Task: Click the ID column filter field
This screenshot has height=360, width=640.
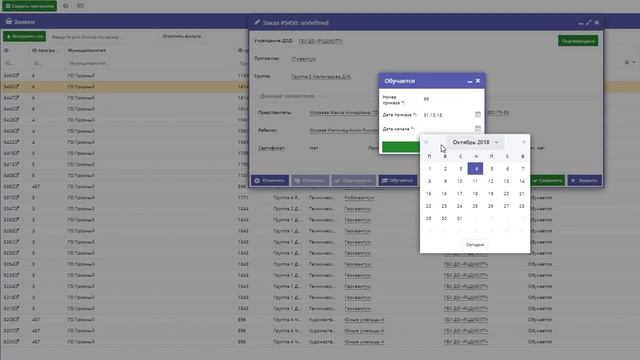Action: click(15, 63)
